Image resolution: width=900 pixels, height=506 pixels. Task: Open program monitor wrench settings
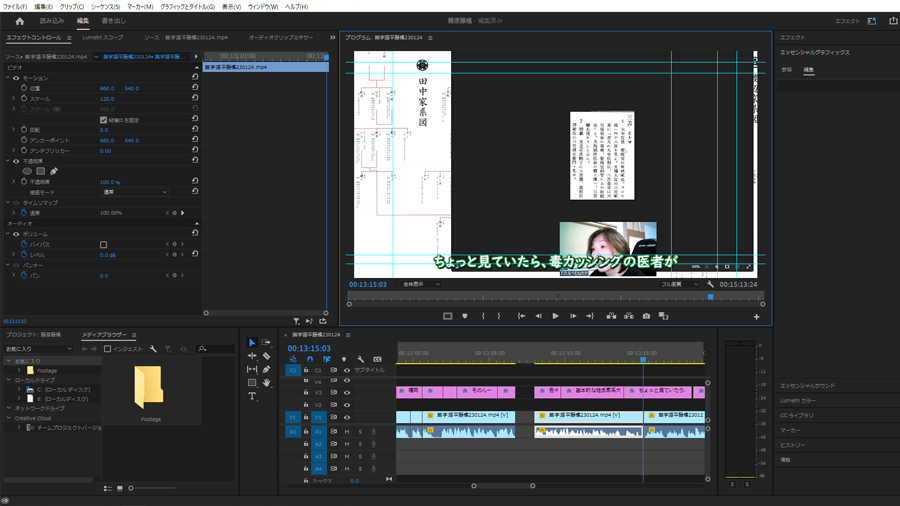pos(710,284)
